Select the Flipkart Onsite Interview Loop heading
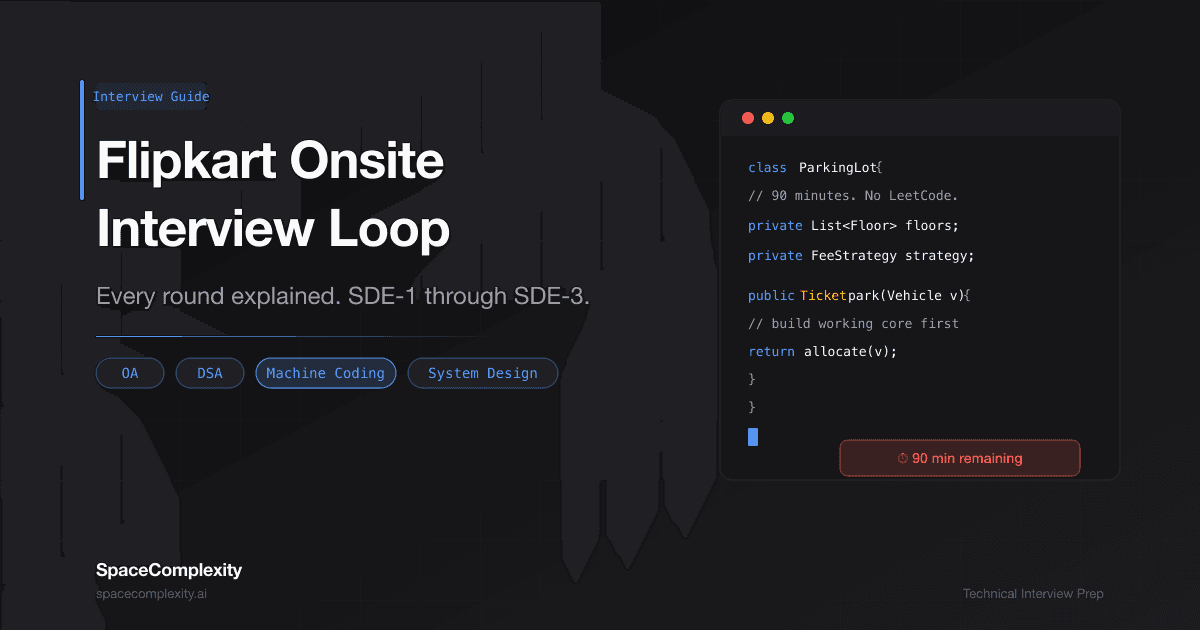 [273, 196]
